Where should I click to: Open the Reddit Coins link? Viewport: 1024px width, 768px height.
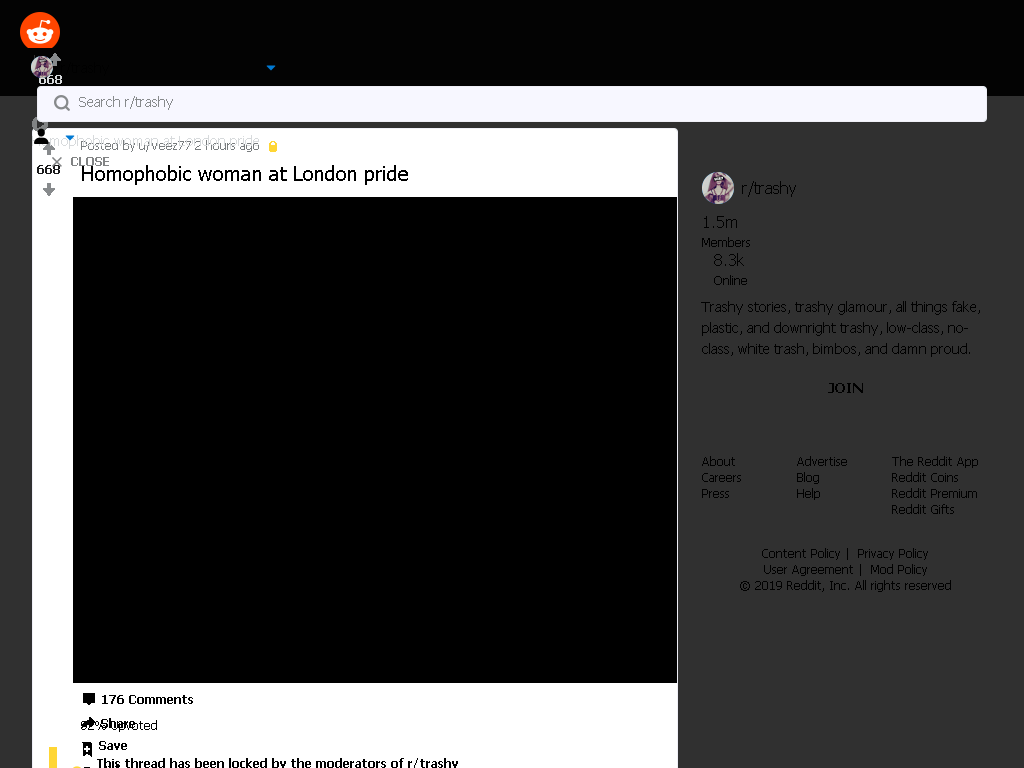coord(925,477)
